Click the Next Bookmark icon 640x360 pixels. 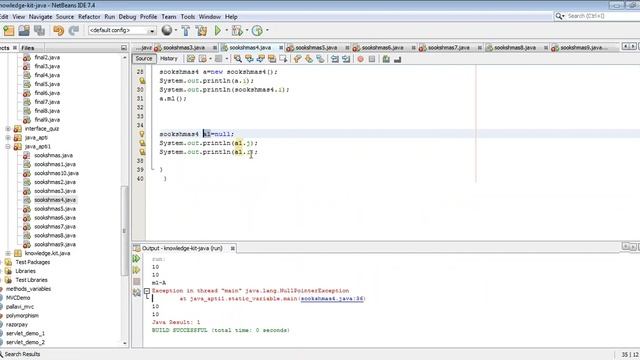tap(309, 59)
